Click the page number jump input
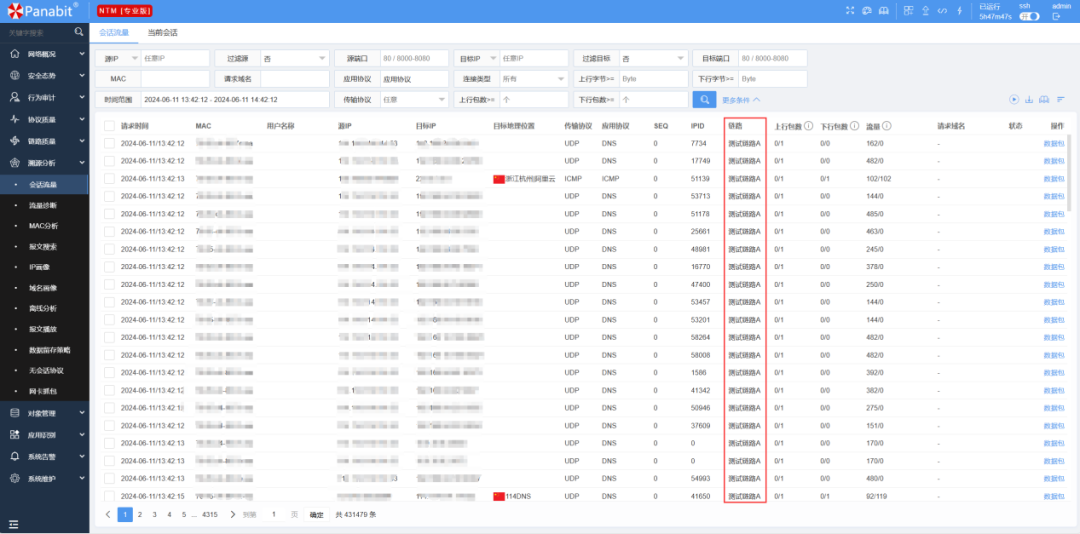1080x534 pixels. coord(274,514)
